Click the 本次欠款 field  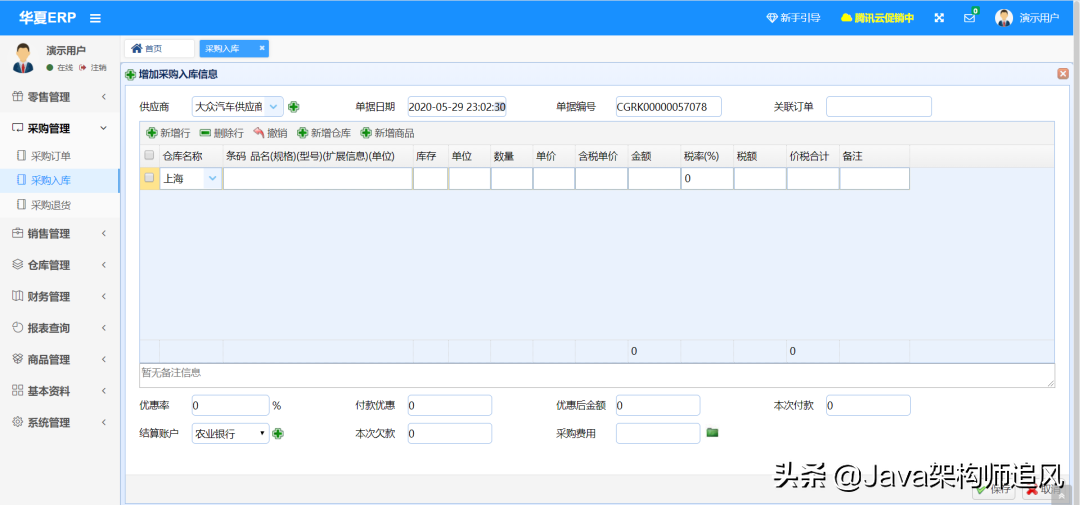[450, 433]
